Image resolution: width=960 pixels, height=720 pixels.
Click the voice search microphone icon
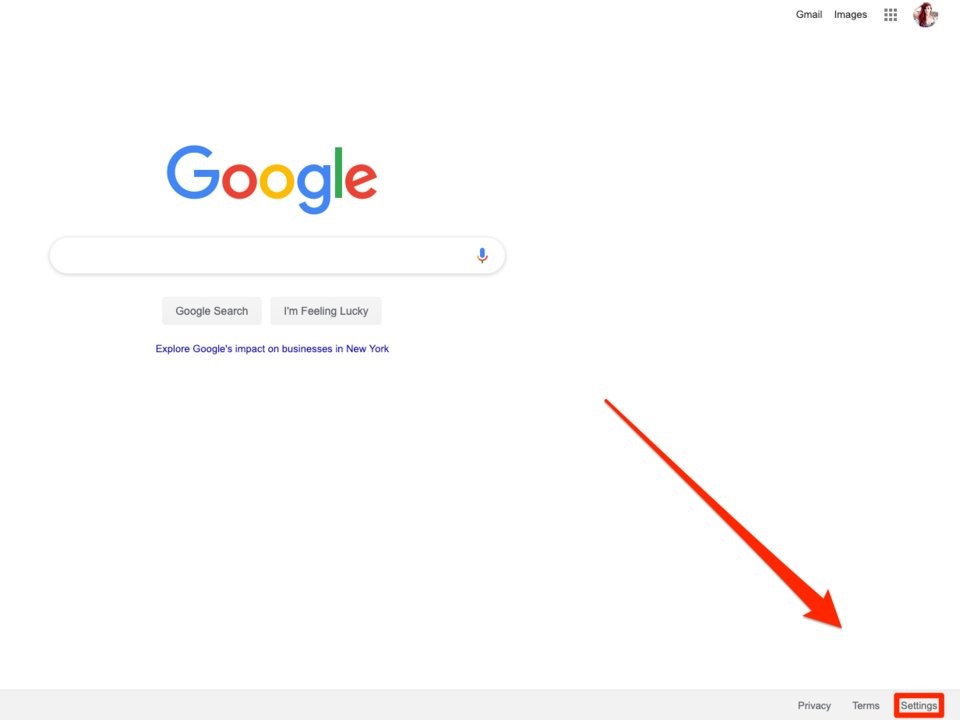click(482, 255)
